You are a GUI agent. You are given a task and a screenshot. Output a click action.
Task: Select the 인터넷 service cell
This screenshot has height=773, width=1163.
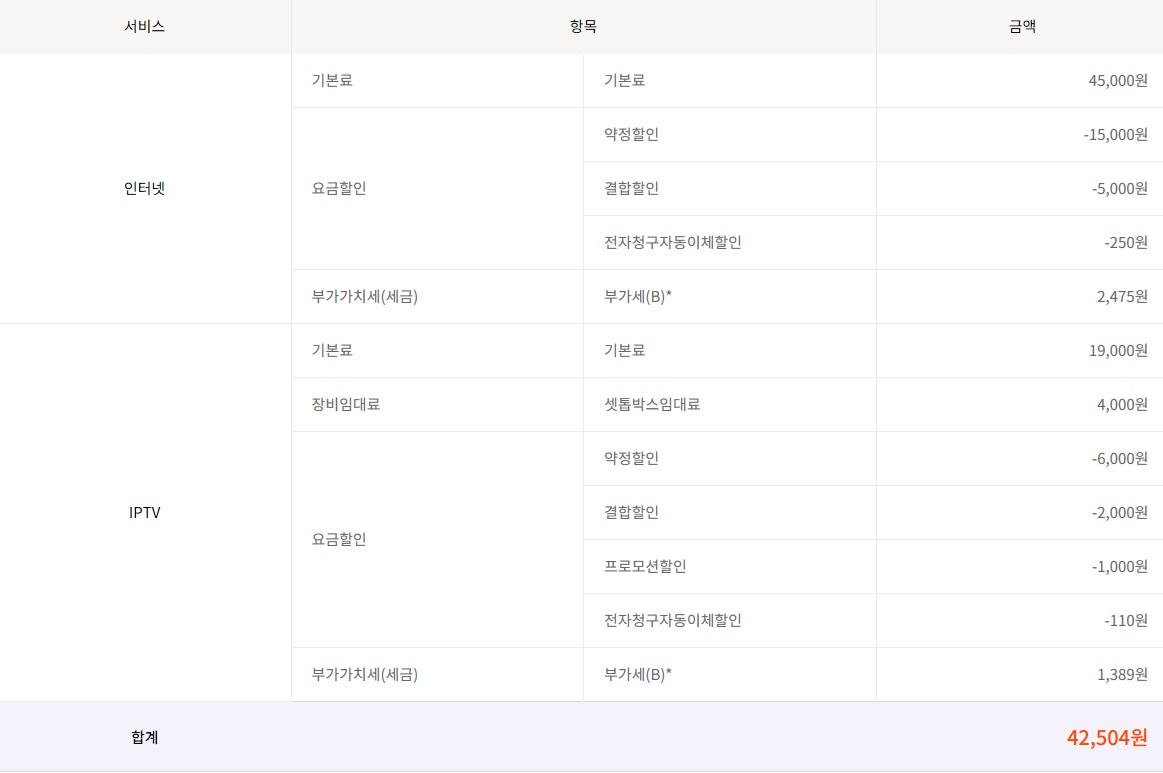click(145, 188)
